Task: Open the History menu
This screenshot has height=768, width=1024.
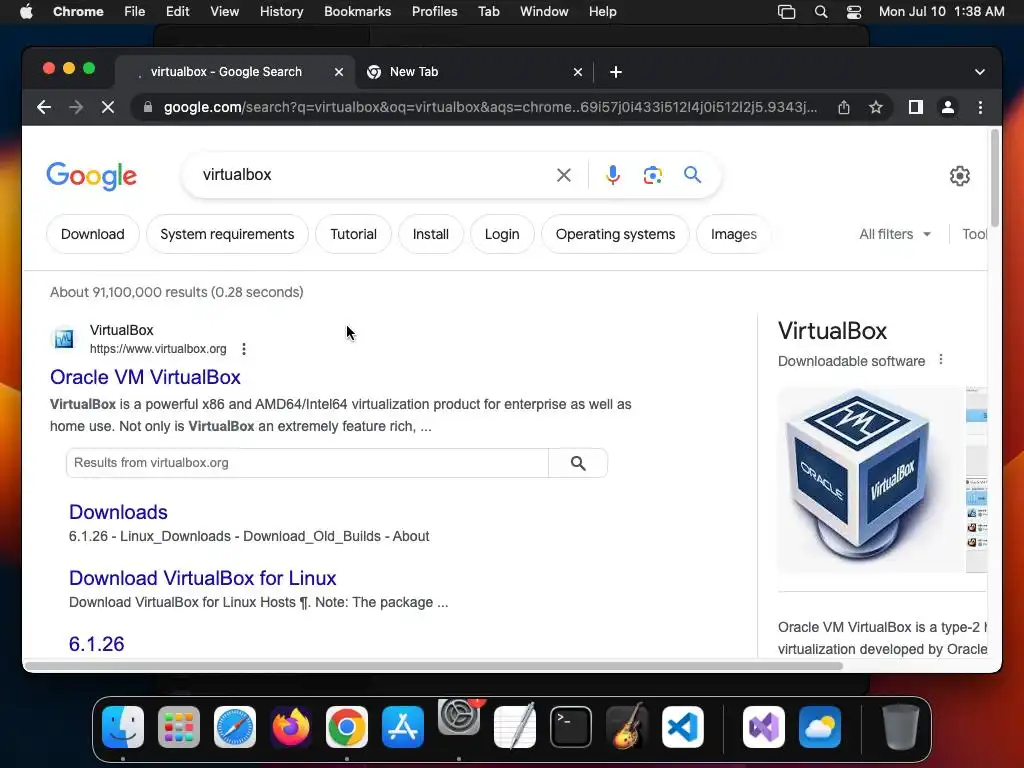Action: pyautogui.click(x=281, y=12)
